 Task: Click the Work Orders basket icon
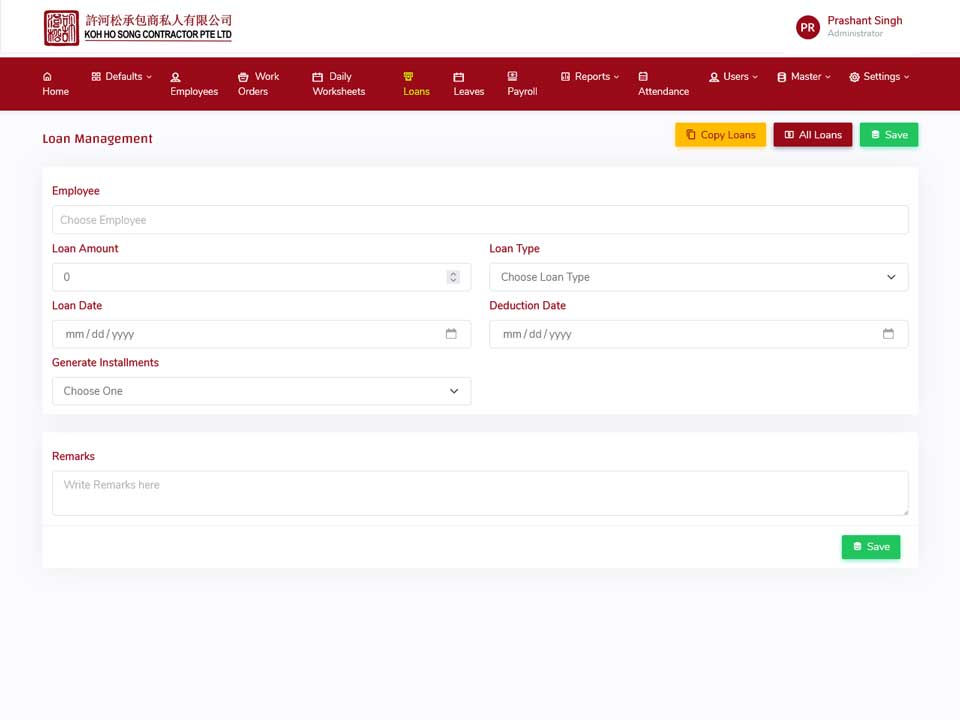[x=243, y=77]
